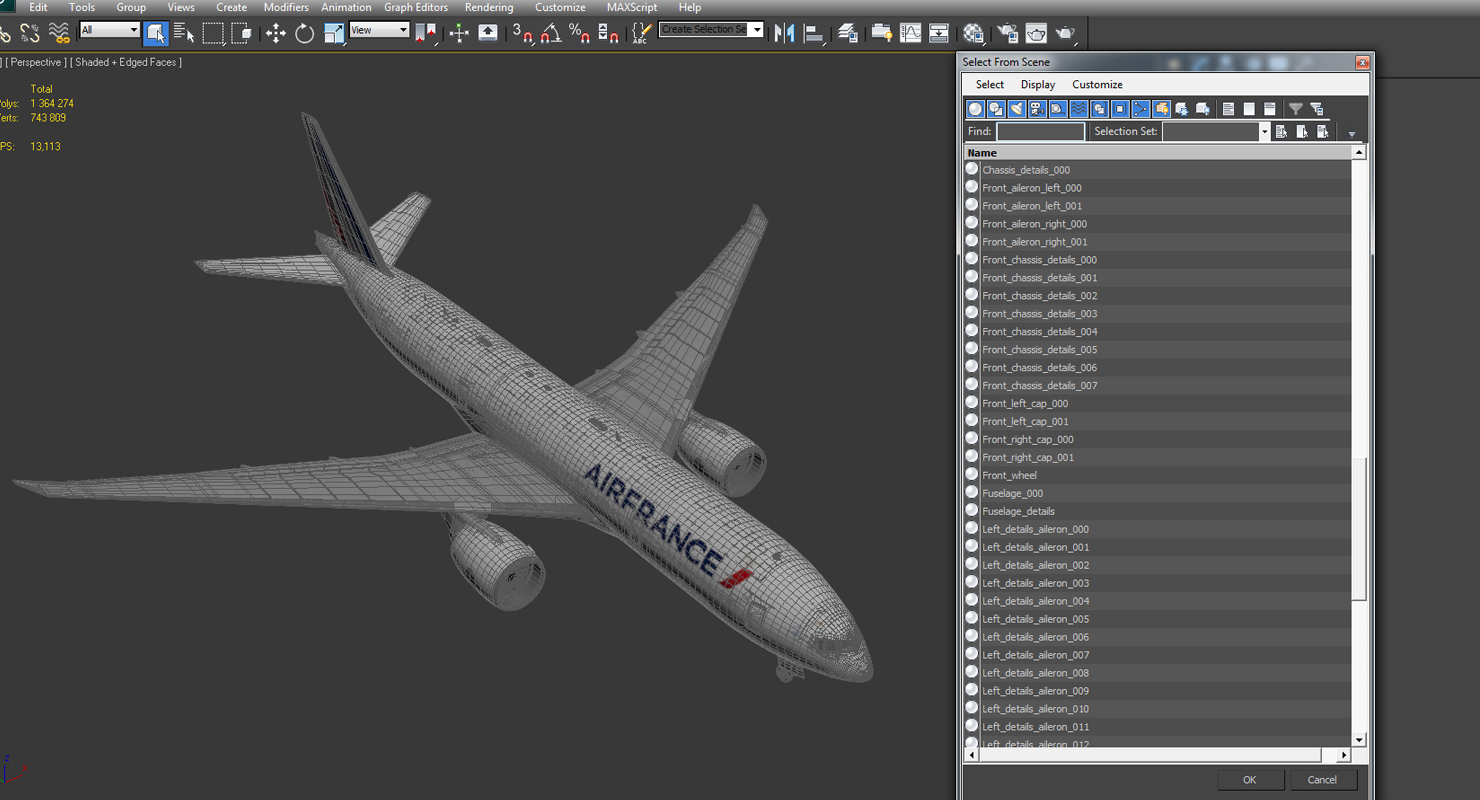The height and width of the screenshot is (800, 1480).
Task: Click the Unlink Selection icon
Action: (x=30, y=33)
